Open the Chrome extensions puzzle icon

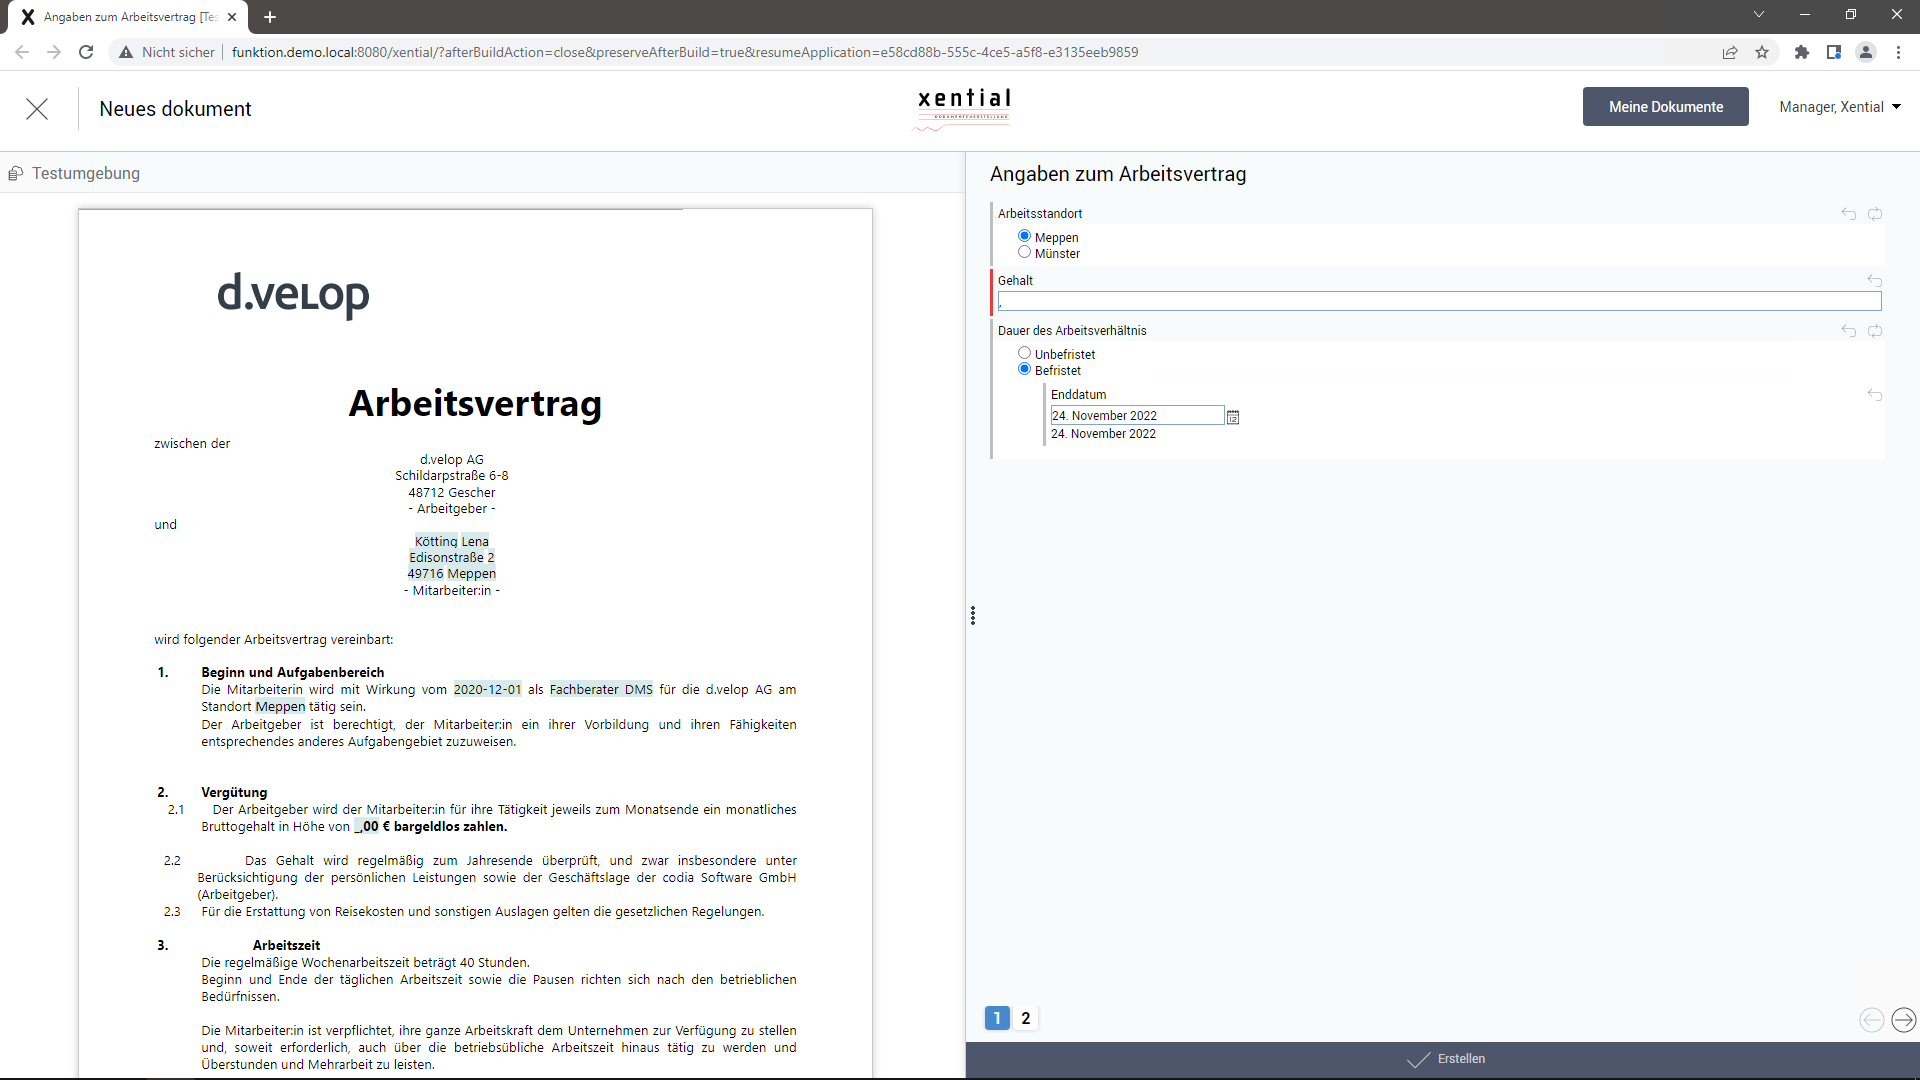[x=1802, y=52]
